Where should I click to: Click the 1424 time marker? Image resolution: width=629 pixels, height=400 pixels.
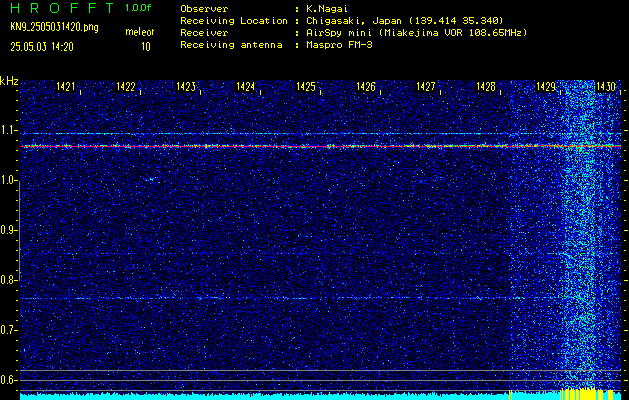(246, 86)
